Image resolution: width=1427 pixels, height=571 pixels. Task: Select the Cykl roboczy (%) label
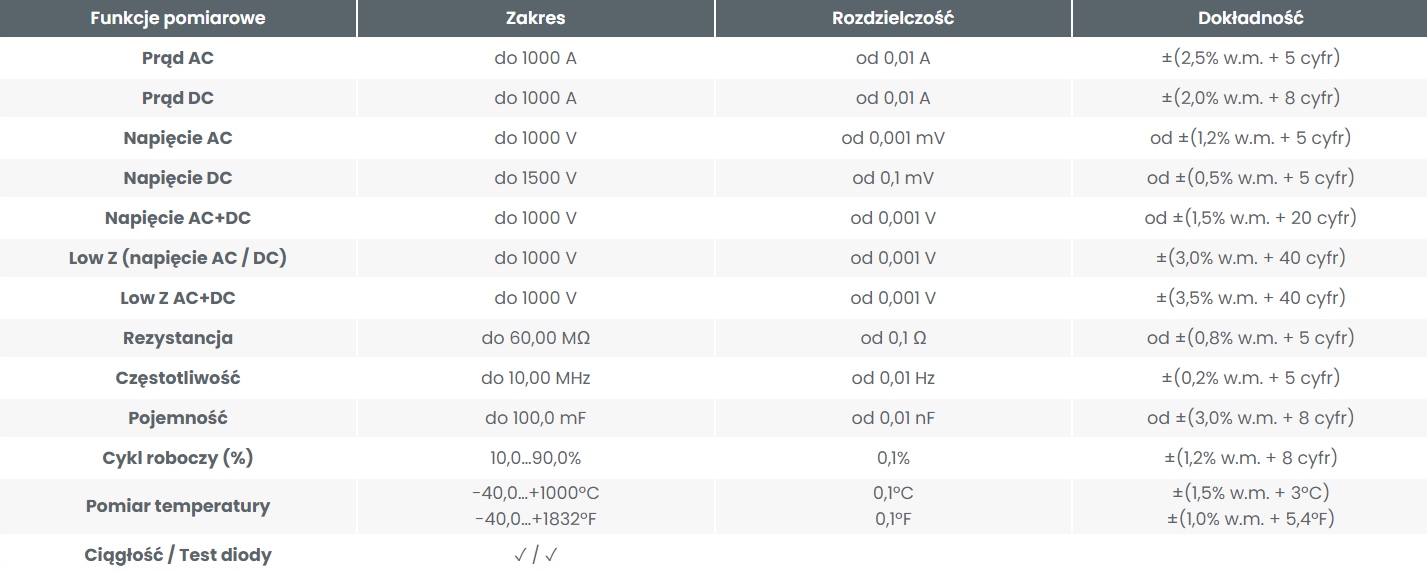click(178, 458)
